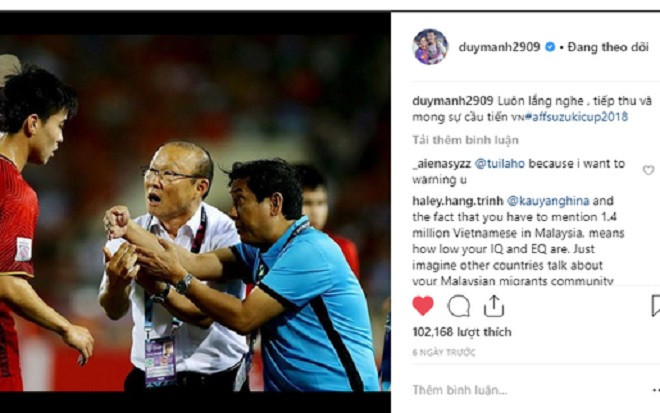Viewport: 660px width, 413px height.
Task: Expand Tải thêm bình luận comments
Action: [465, 140]
